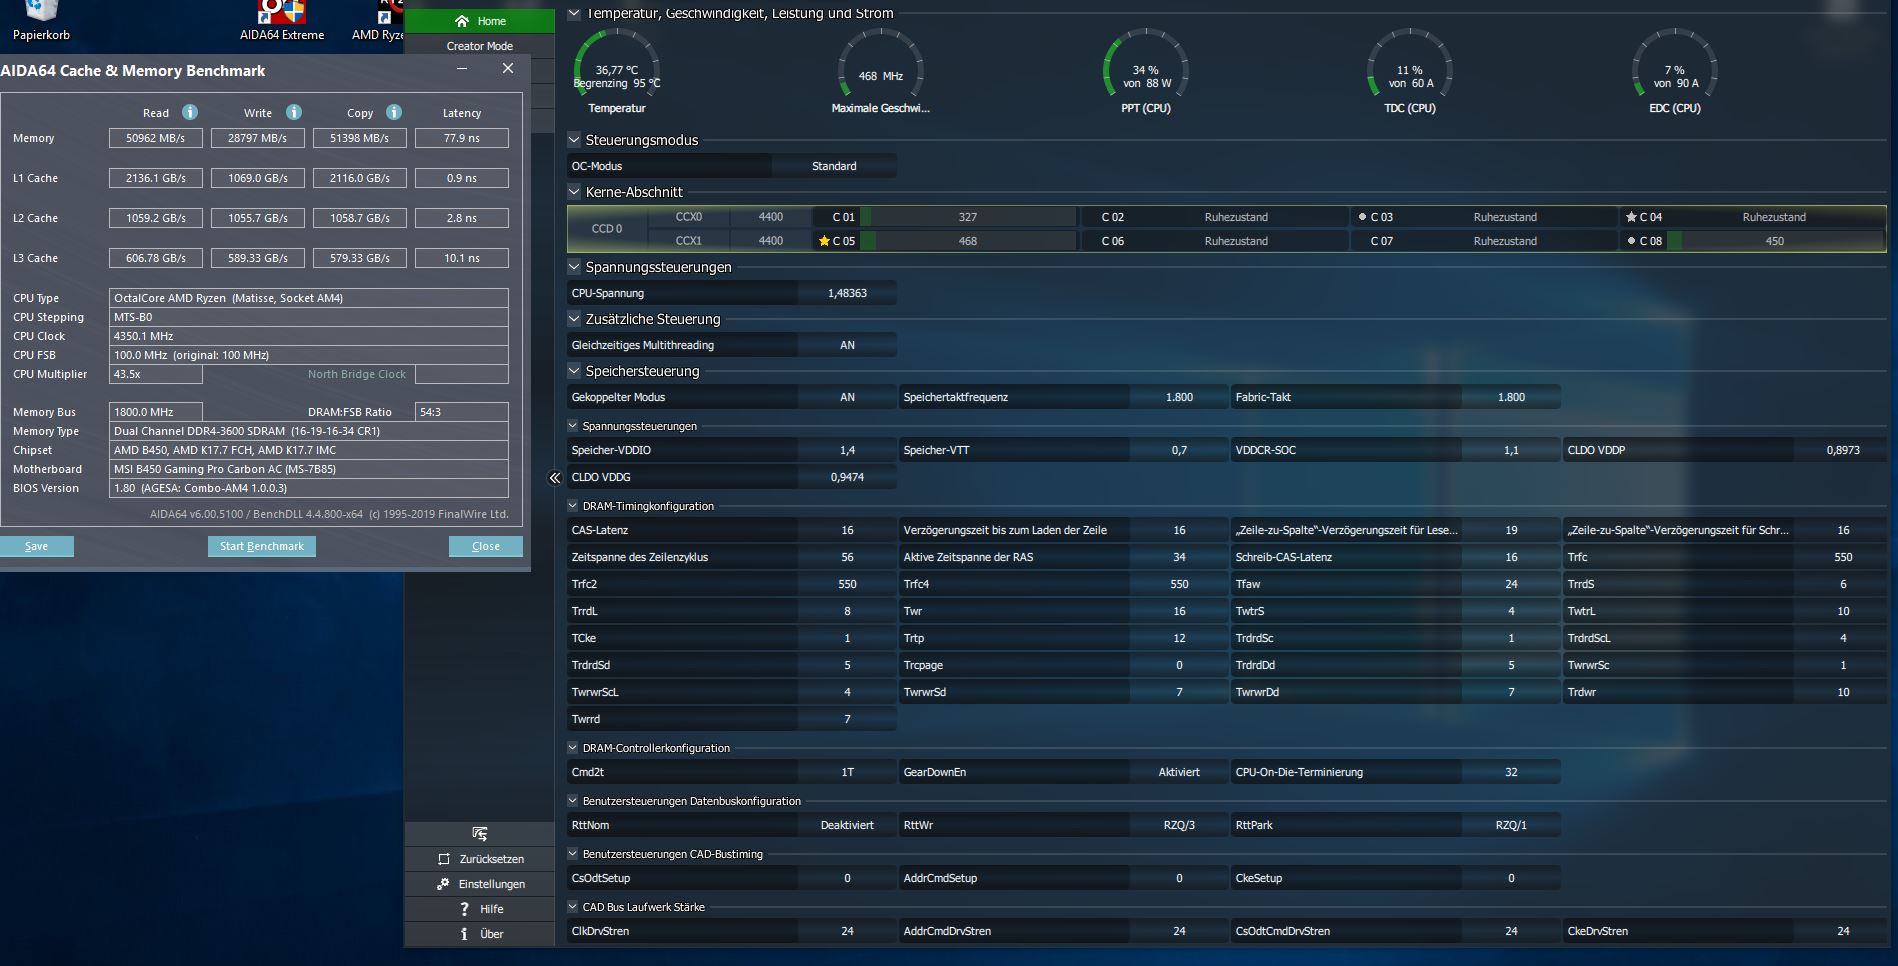Click the CPU Multiplier field 43.5x
This screenshot has width=1898, height=966.
click(x=156, y=374)
